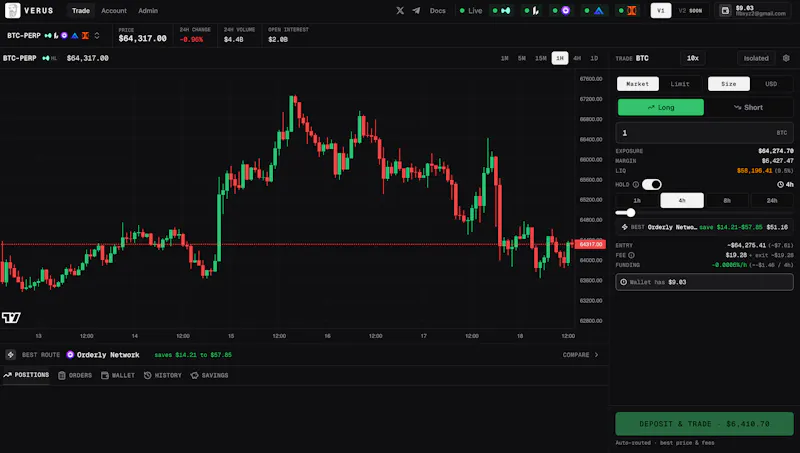Click the clock icon in Wallet has notice
This screenshot has width=800, height=453.
point(623,282)
